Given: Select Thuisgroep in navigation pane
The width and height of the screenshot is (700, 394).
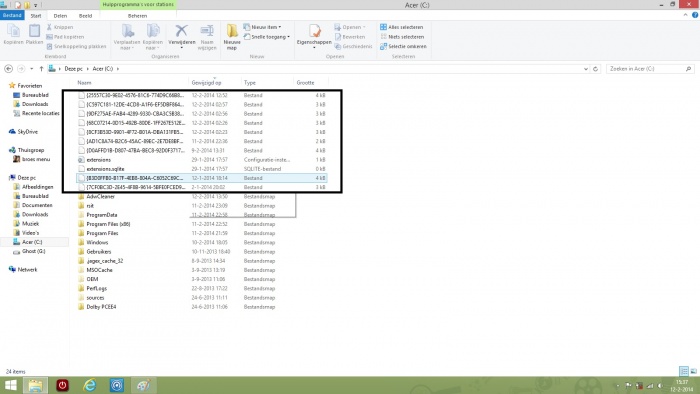Looking at the screenshot, I should (x=31, y=150).
